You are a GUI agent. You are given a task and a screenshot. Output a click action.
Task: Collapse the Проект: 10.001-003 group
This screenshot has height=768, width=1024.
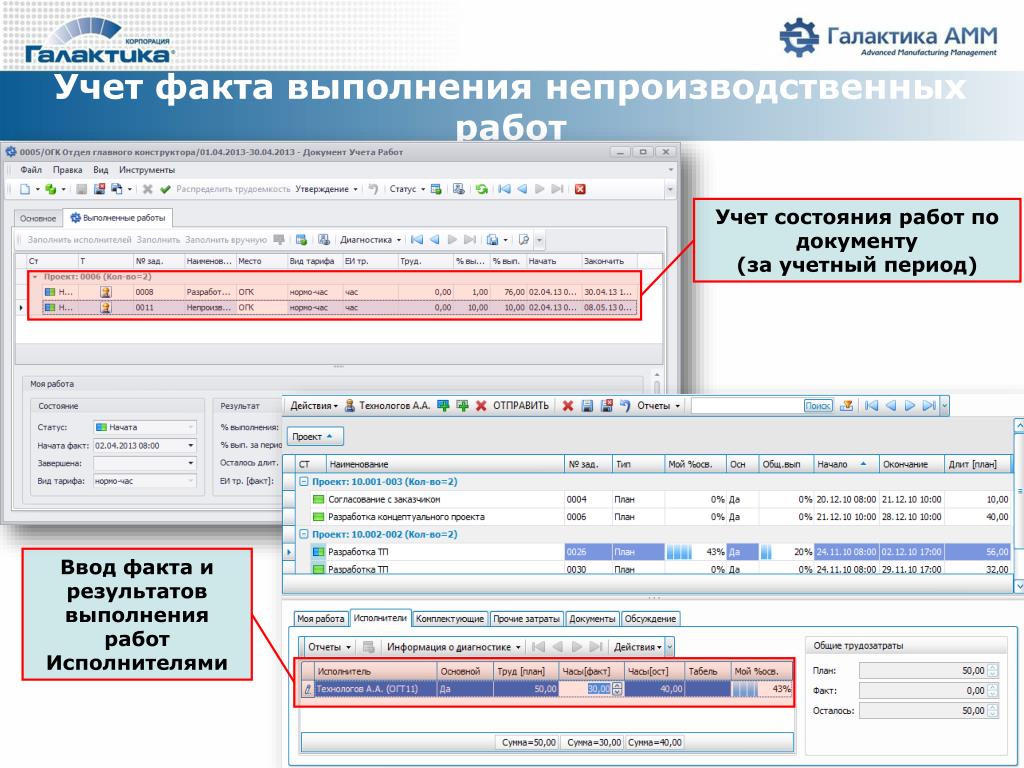pyautogui.click(x=304, y=482)
